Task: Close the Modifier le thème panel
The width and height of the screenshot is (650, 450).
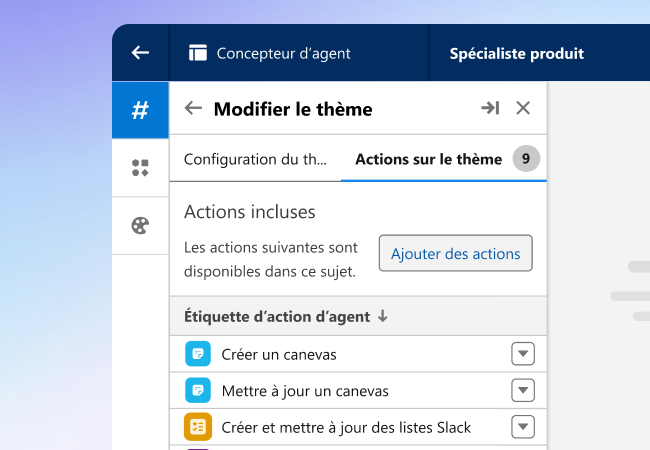Action: point(523,108)
